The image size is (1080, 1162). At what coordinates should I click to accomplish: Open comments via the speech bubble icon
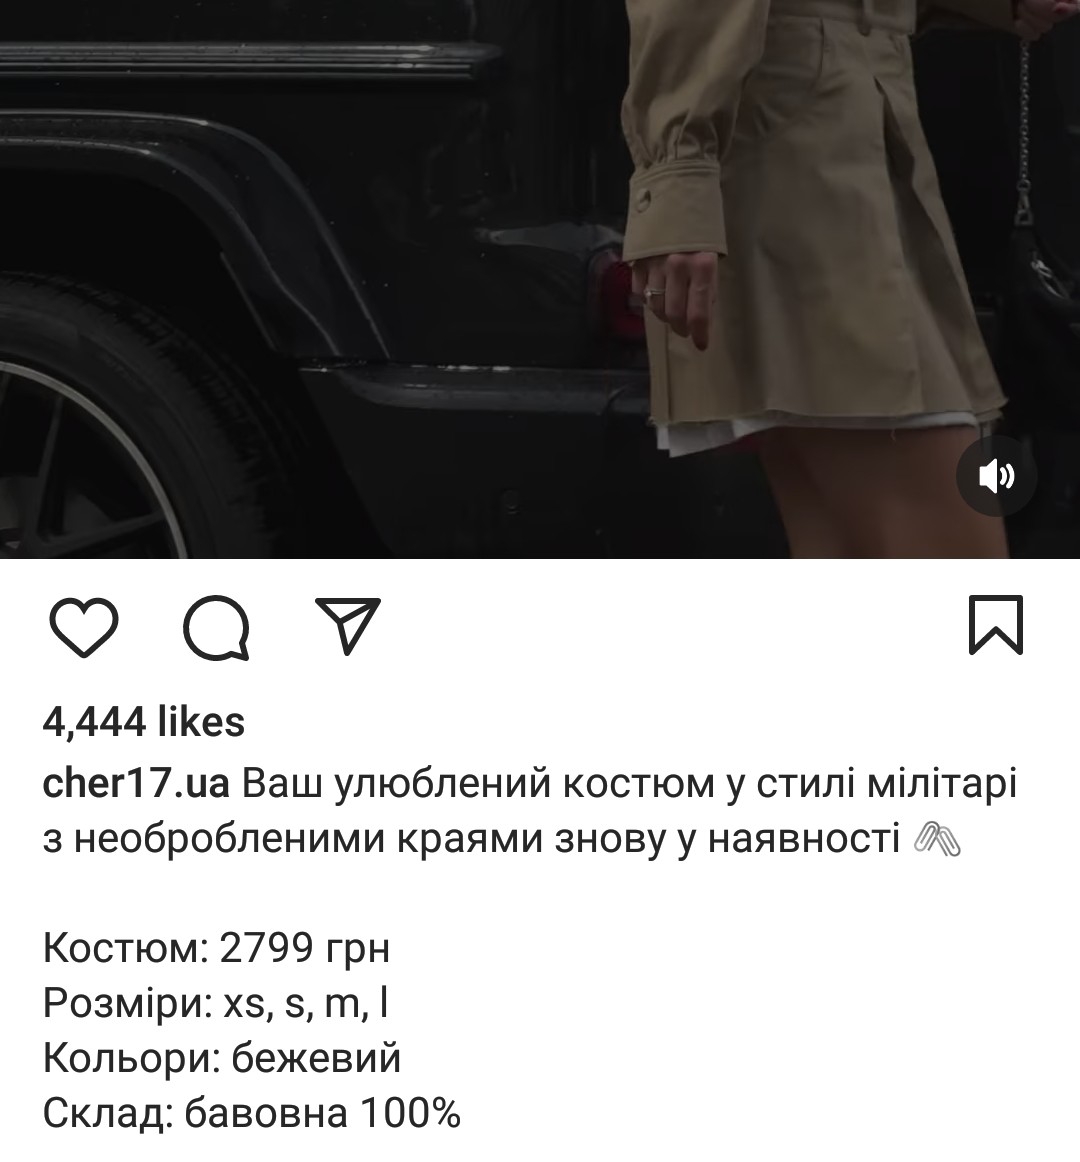pos(216,627)
